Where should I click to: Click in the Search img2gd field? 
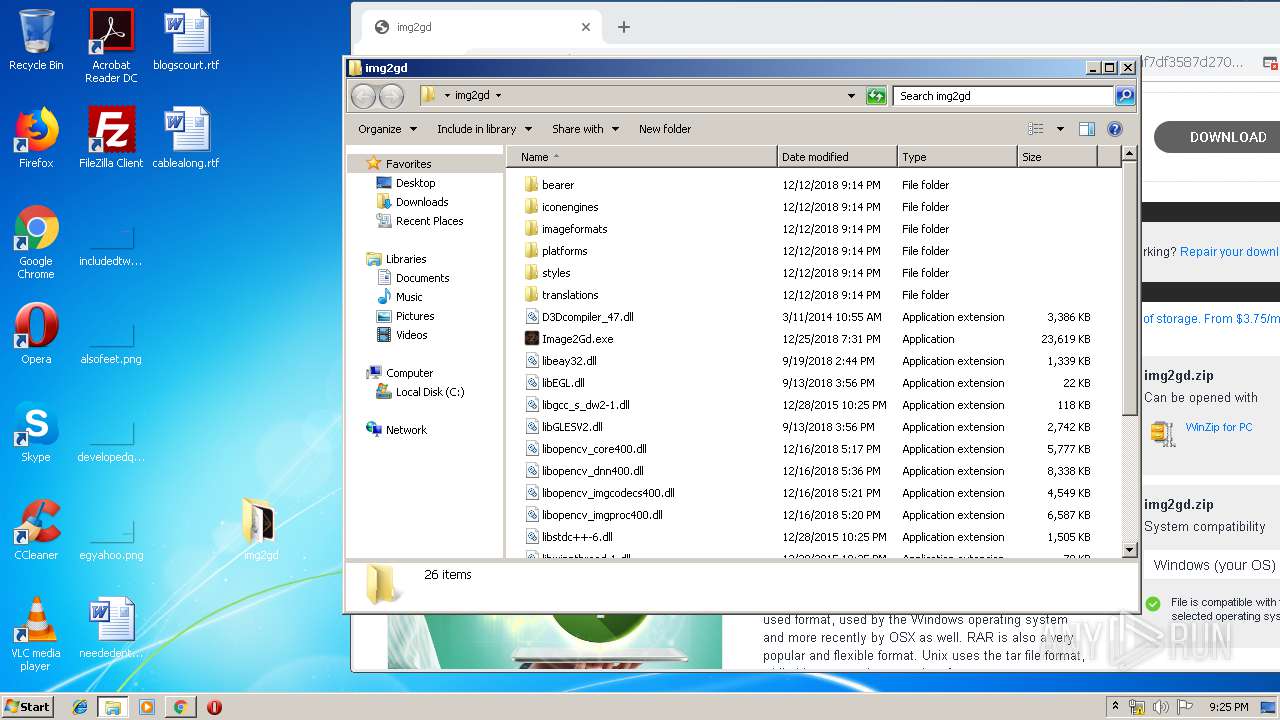tap(1003, 96)
